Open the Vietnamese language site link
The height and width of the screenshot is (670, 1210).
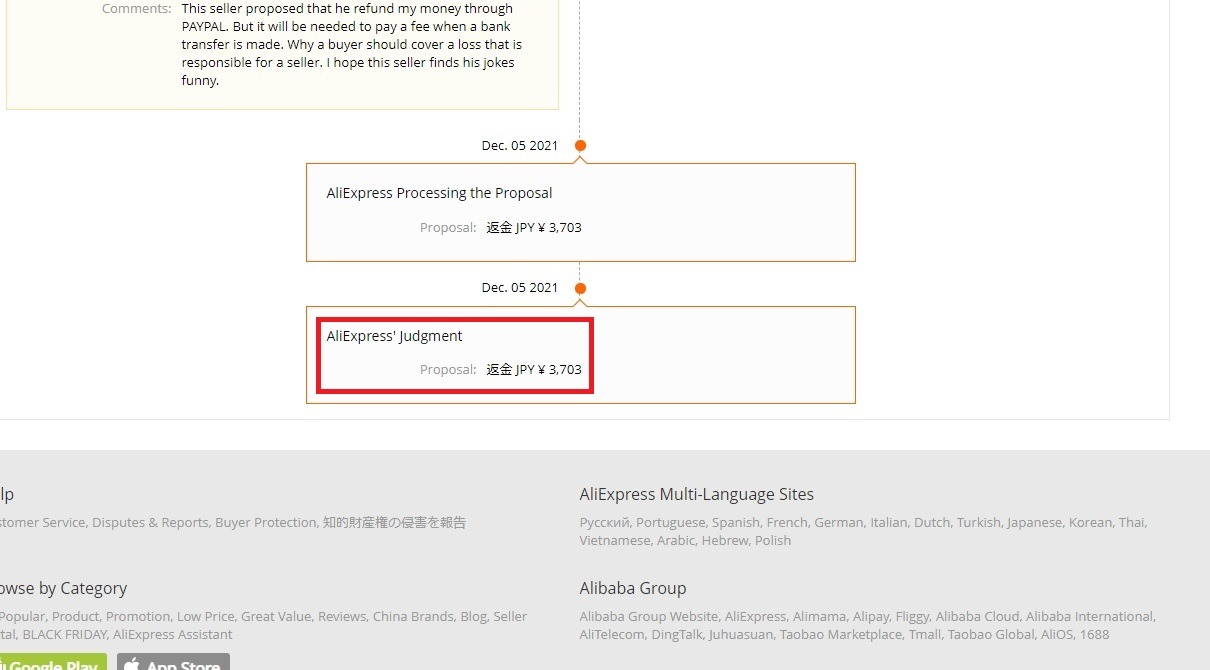[615, 540]
